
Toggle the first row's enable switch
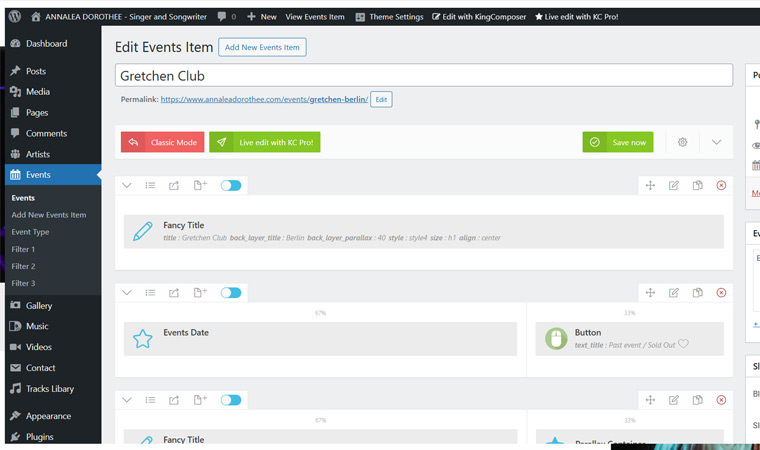[x=231, y=185]
